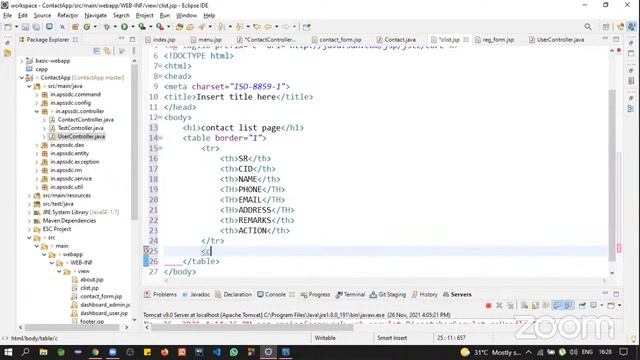This screenshot has height=360, width=640.
Task: Expand the in.apssdc.command package
Action: click(36, 95)
